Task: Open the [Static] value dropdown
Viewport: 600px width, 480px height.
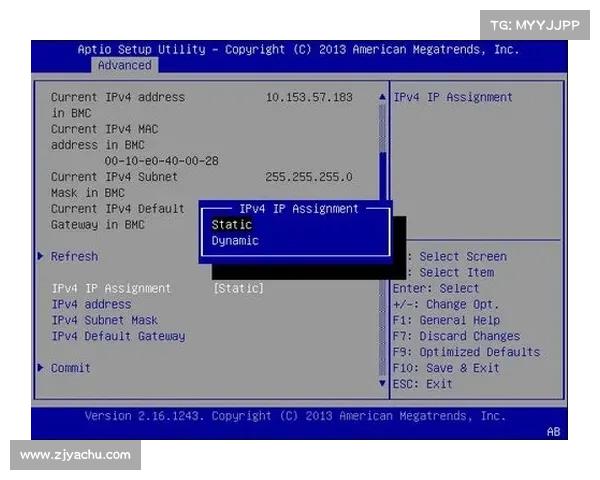Action: (238, 288)
